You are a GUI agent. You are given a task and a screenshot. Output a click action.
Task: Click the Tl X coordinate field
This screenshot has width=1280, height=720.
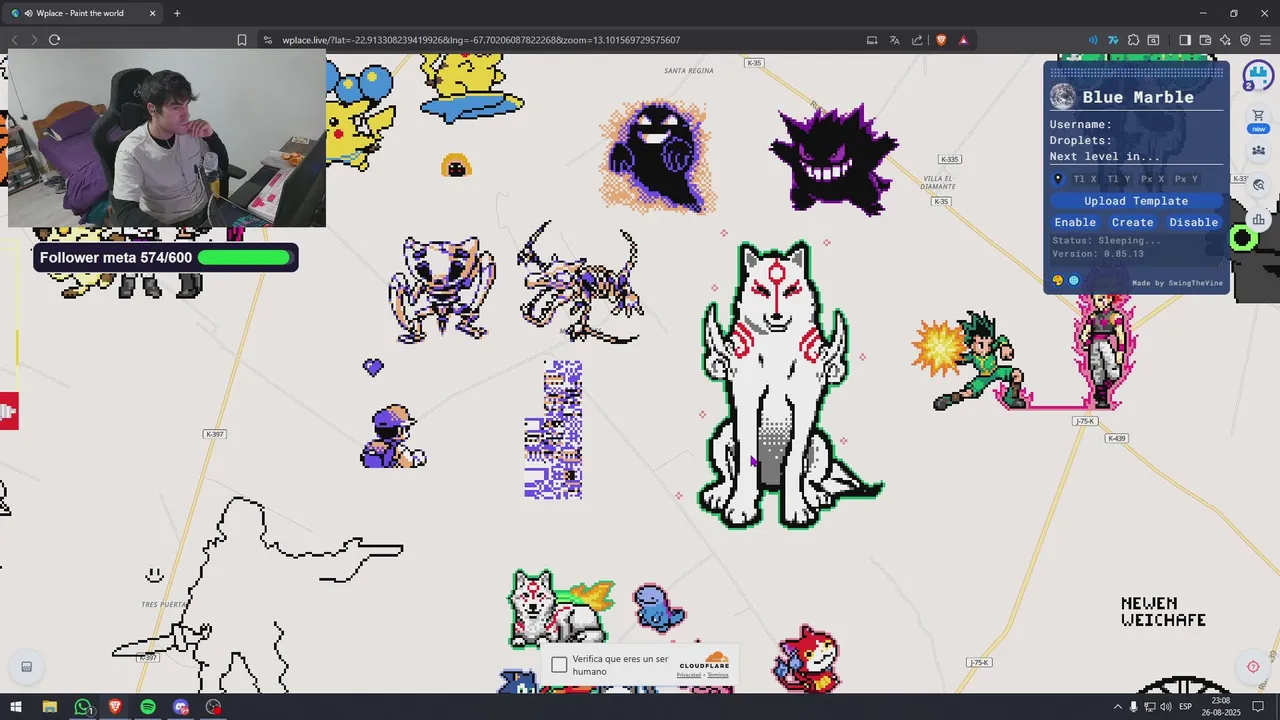(1085, 179)
